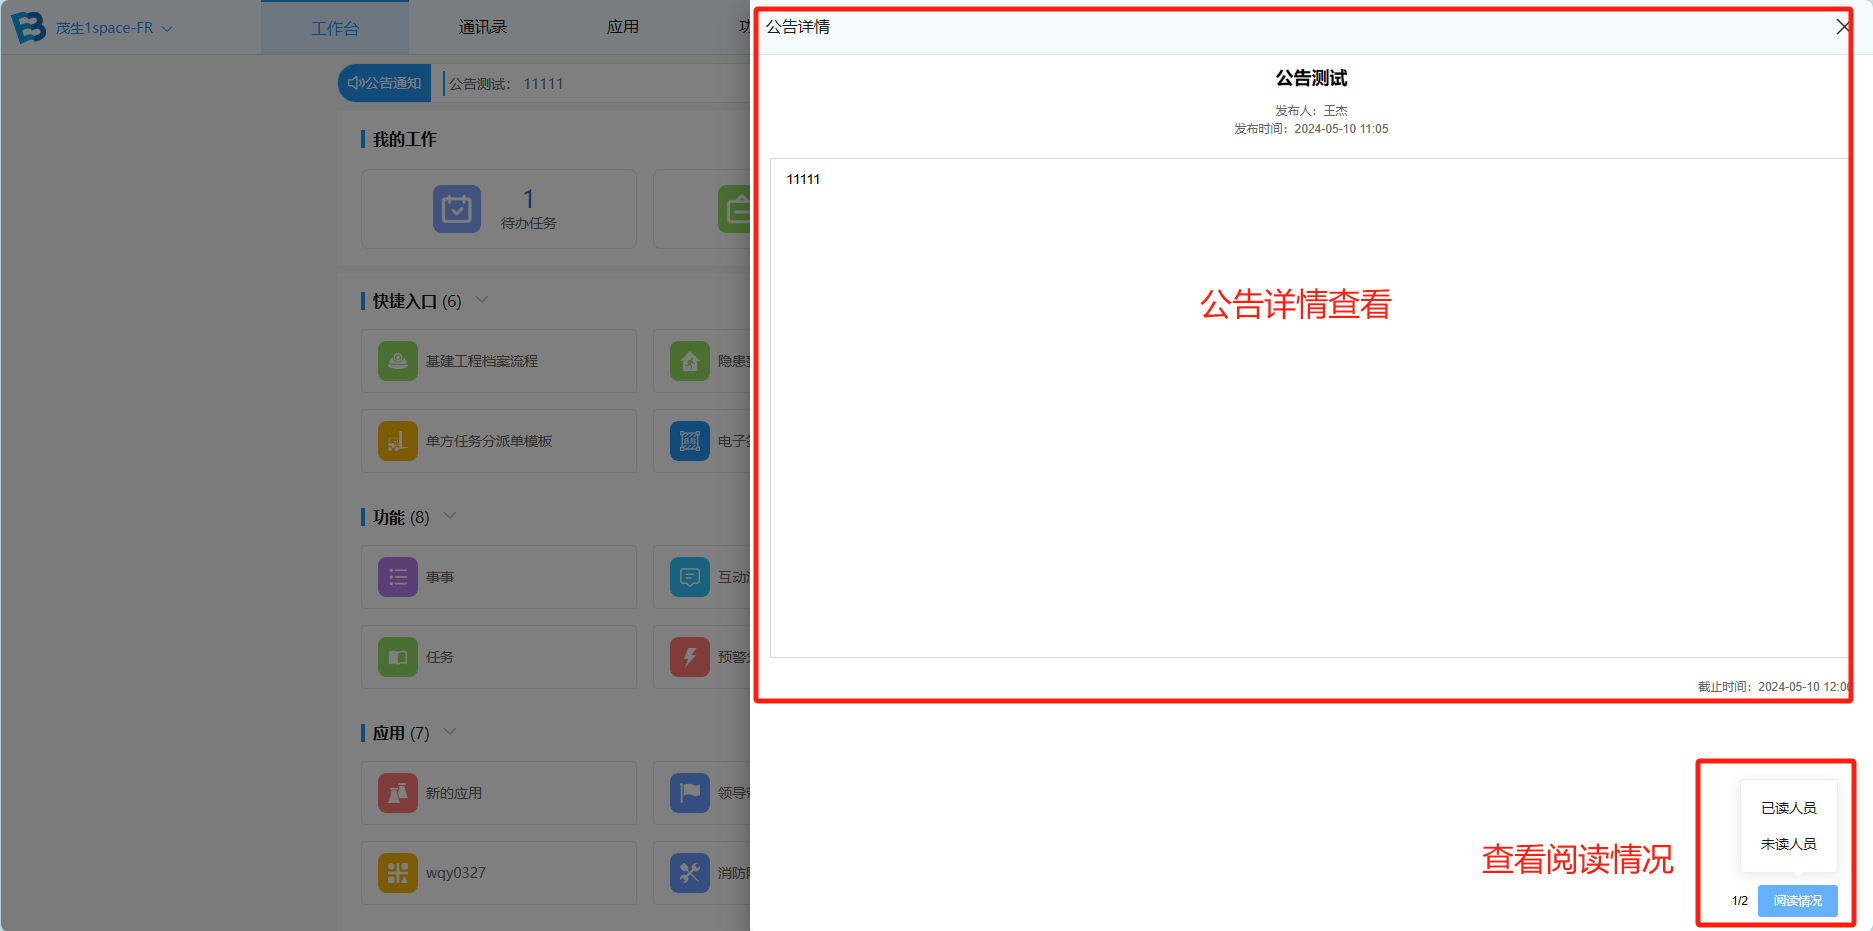The image size is (1873, 931).
Task: Click the 电子 blue frame icon
Action: point(690,441)
